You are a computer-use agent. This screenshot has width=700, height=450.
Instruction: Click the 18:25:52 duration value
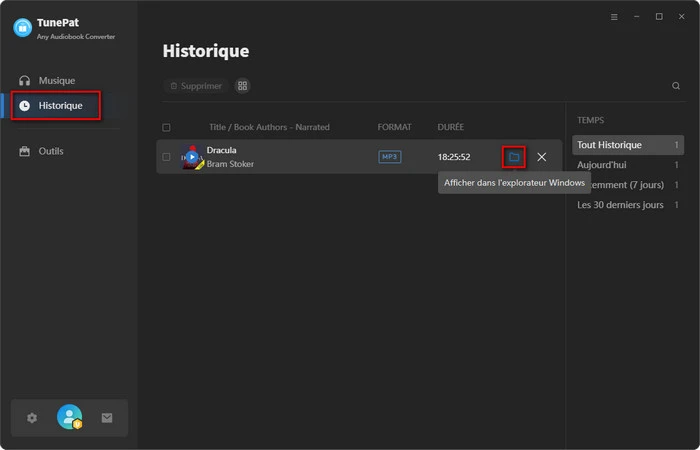454,157
